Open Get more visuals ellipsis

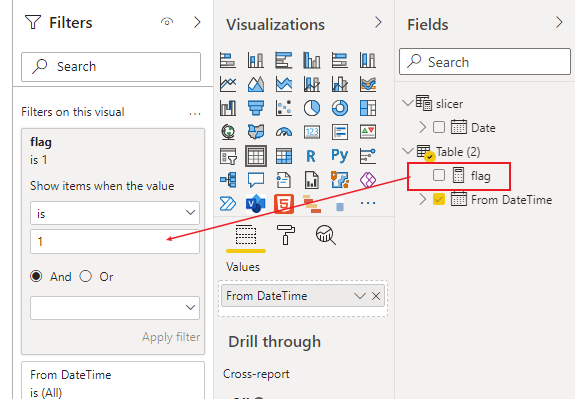tap(368, 202)
